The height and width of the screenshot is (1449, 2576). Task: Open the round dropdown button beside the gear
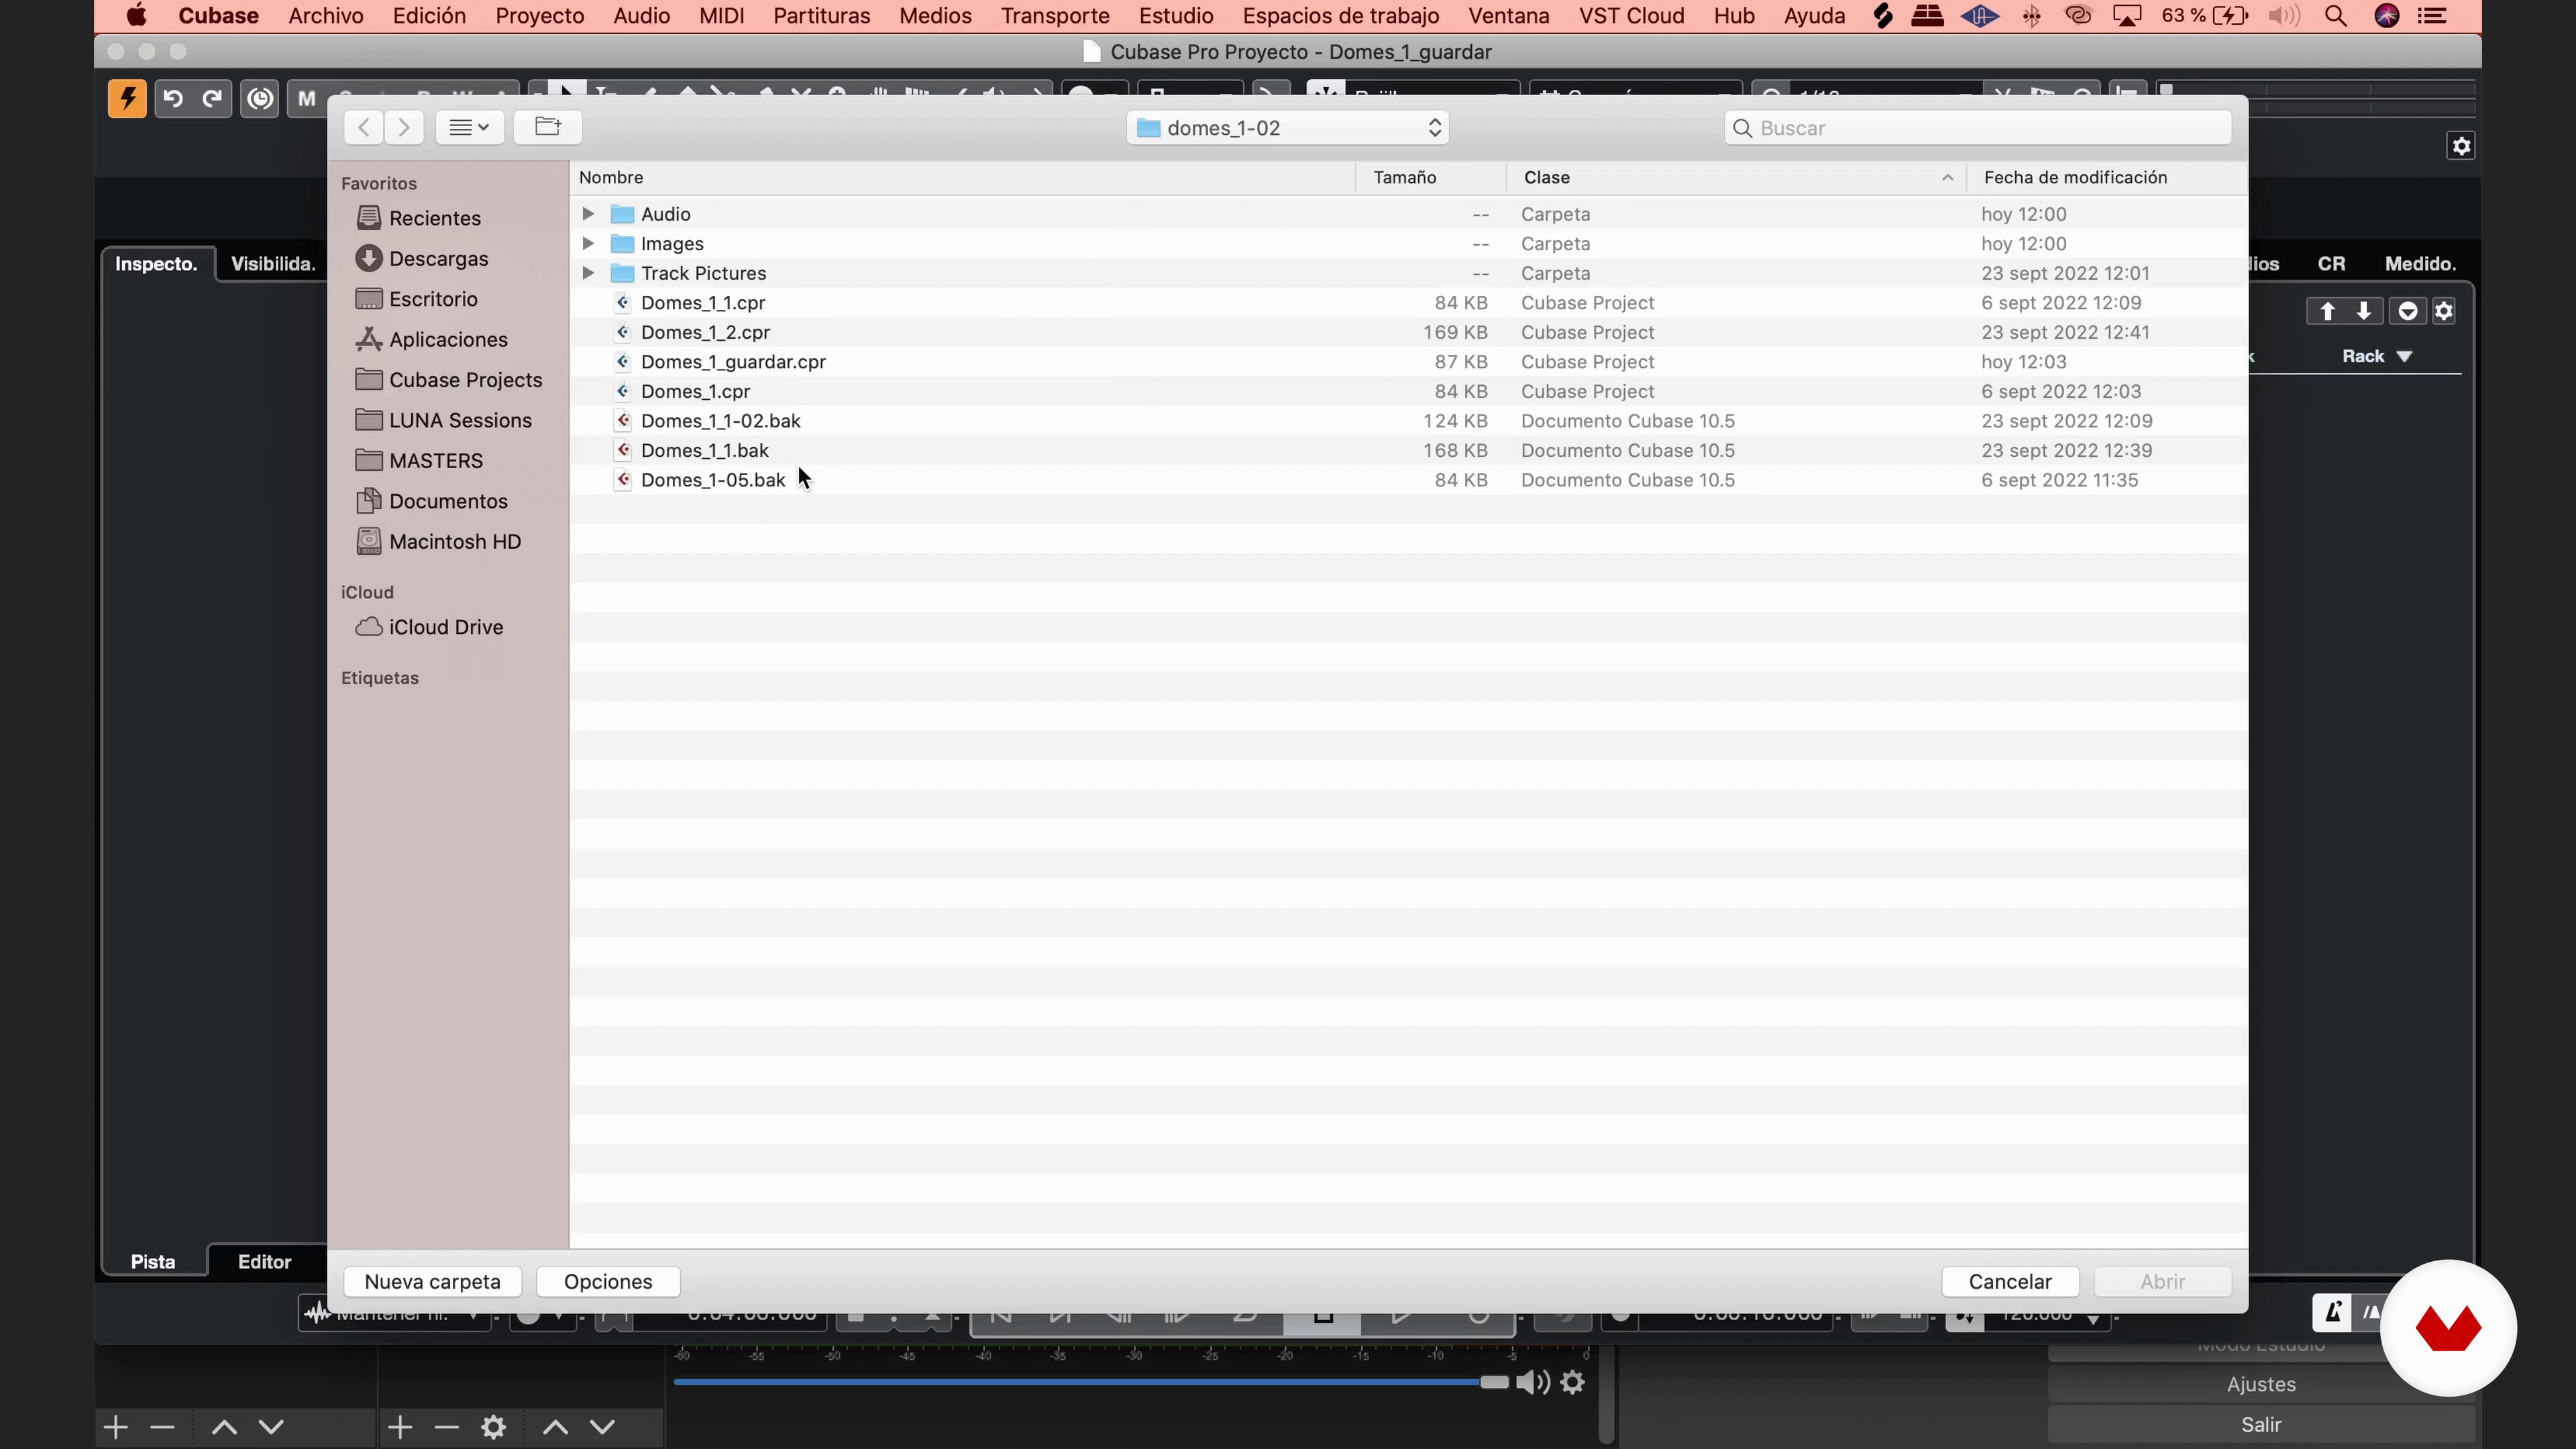coord(2408,311)
